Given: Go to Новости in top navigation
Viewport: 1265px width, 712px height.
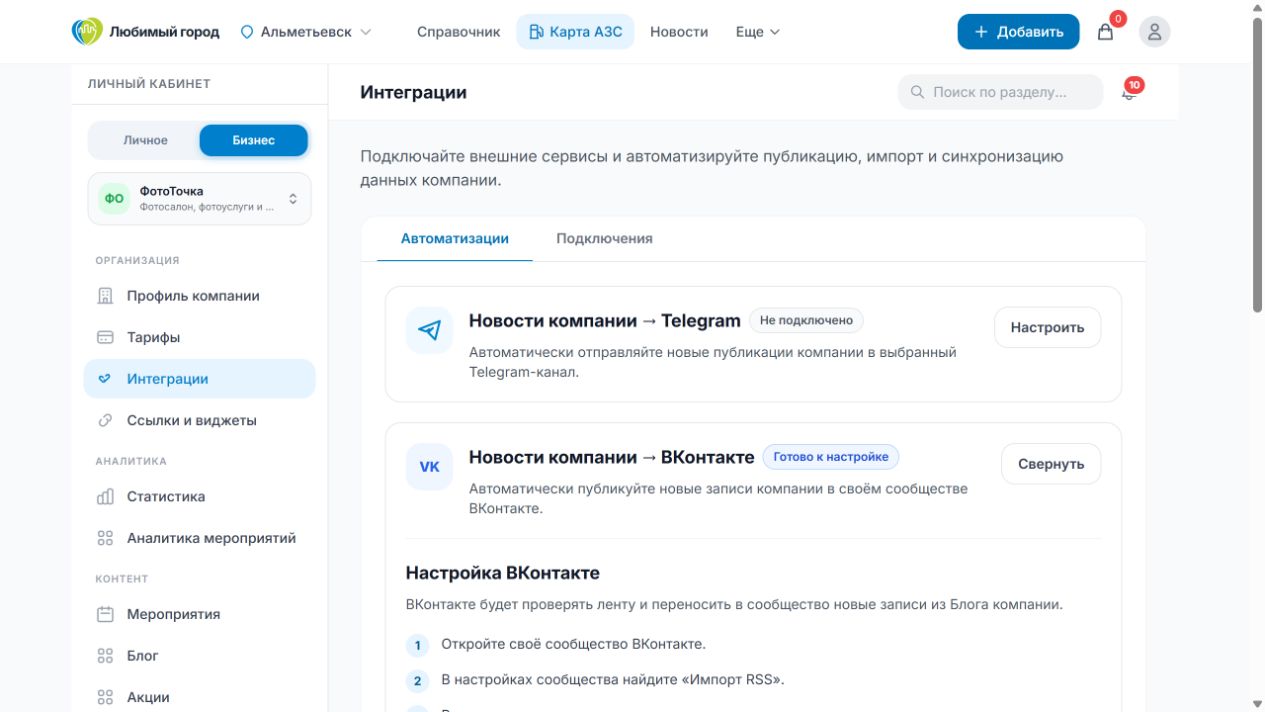Looking at the screenshot, I should [x=679, y=32].
